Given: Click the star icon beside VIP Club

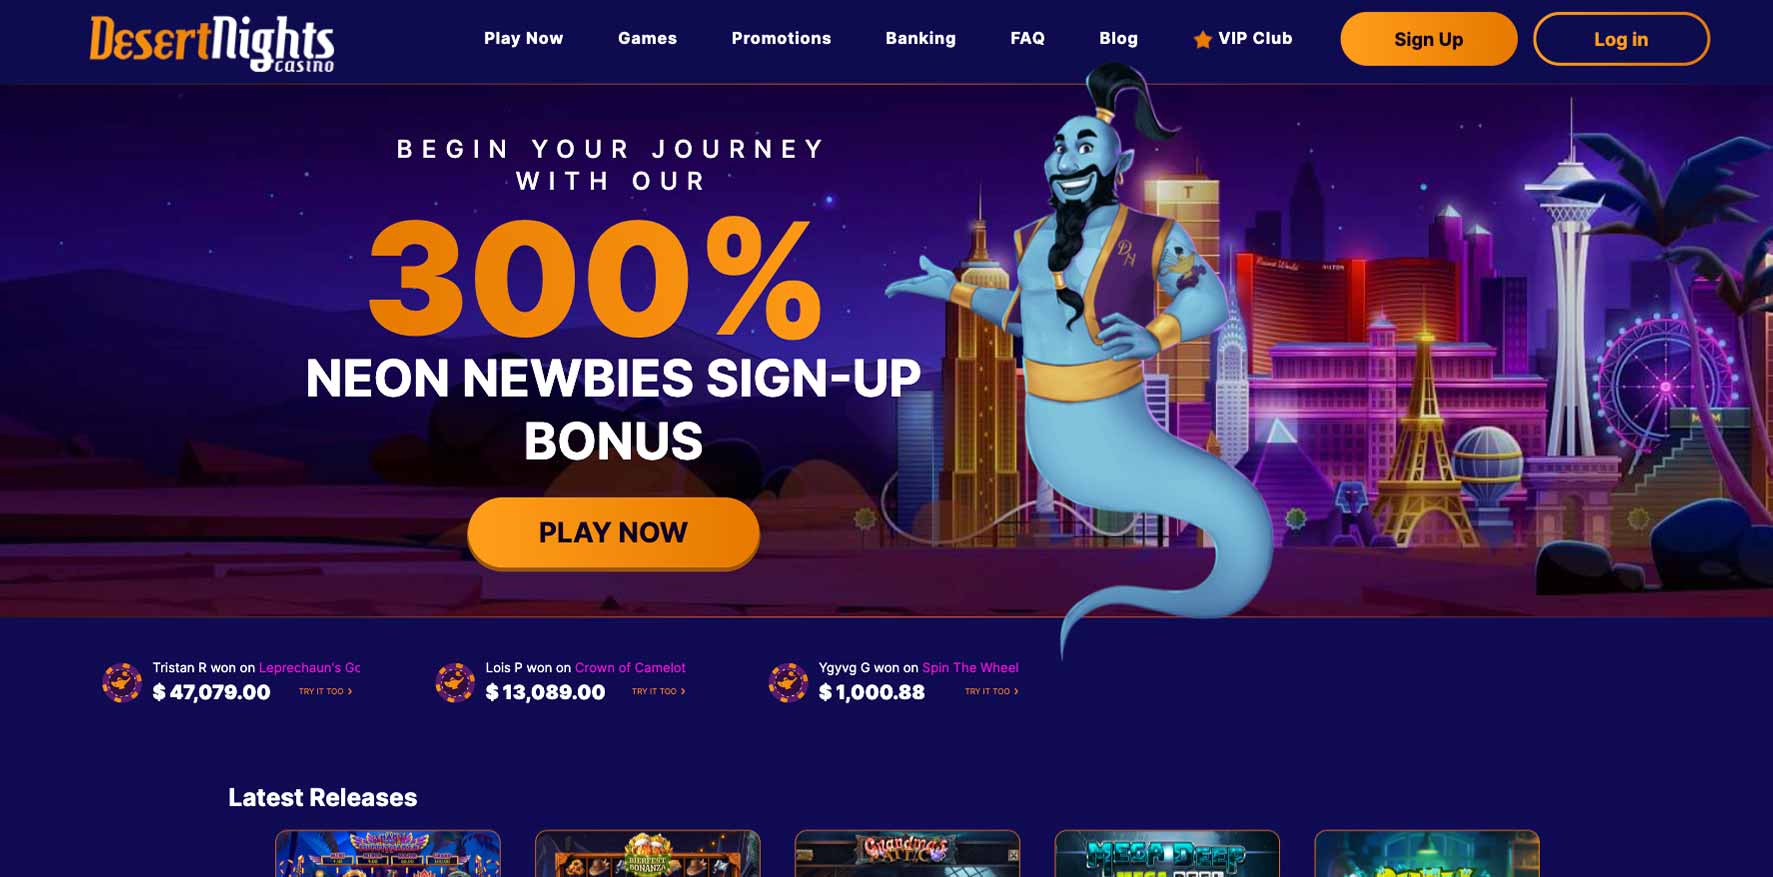Looking at the screenshot, I should 1202,39.
